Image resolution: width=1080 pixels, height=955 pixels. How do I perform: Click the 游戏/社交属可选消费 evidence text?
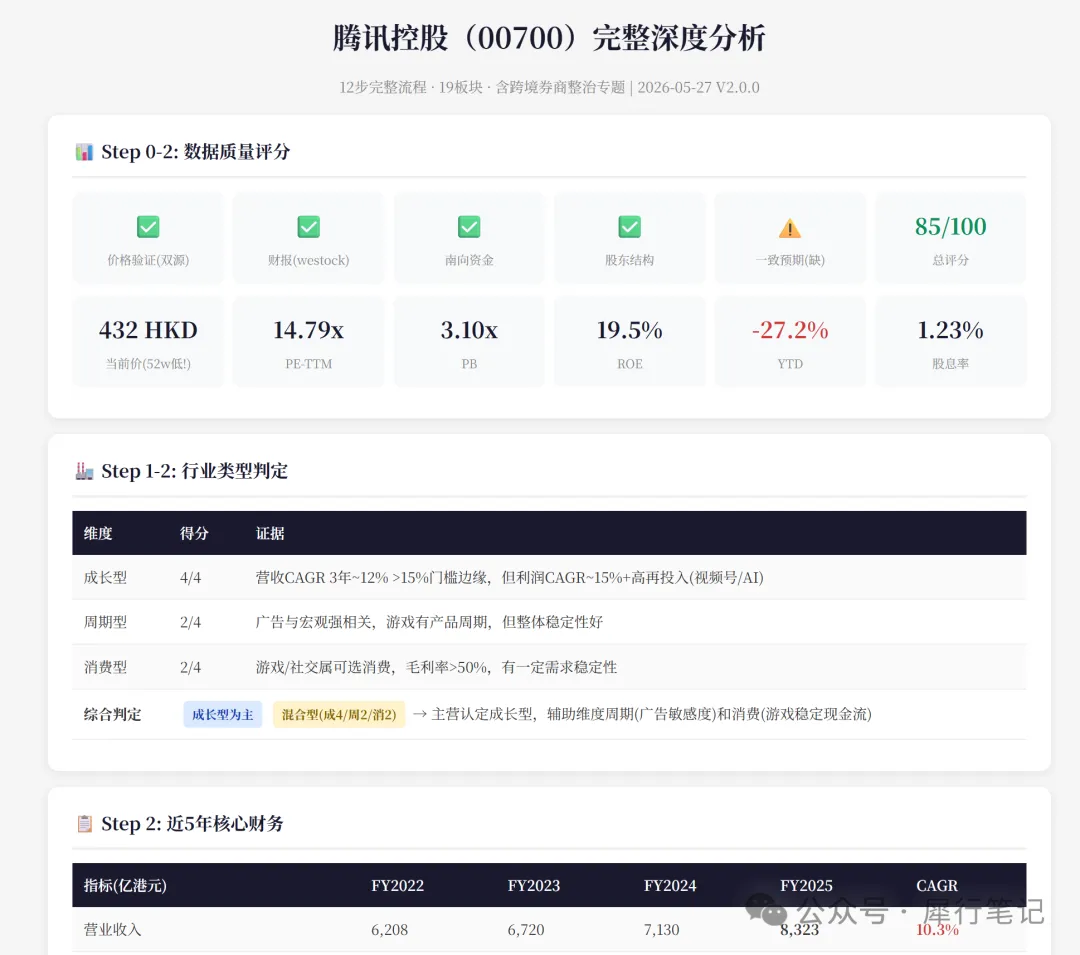tap(436, 667)
